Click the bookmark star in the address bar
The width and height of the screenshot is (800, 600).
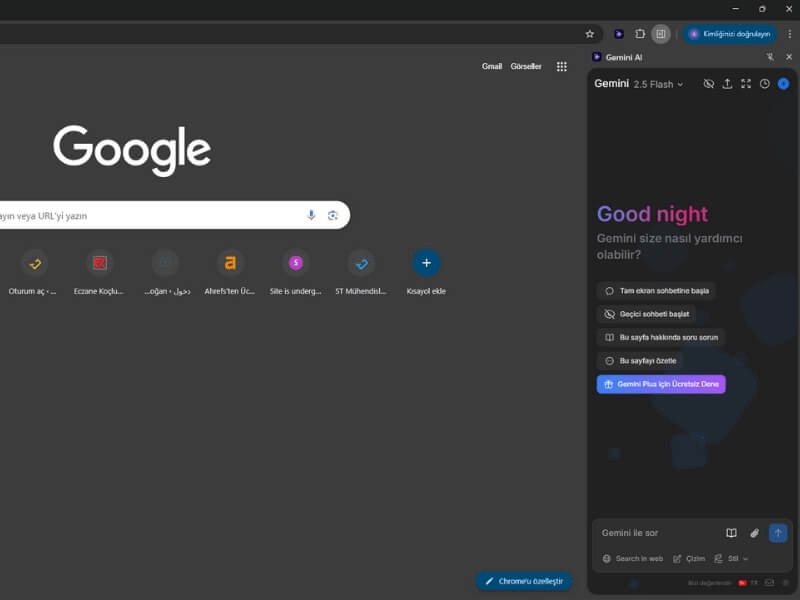pos(589,33)
